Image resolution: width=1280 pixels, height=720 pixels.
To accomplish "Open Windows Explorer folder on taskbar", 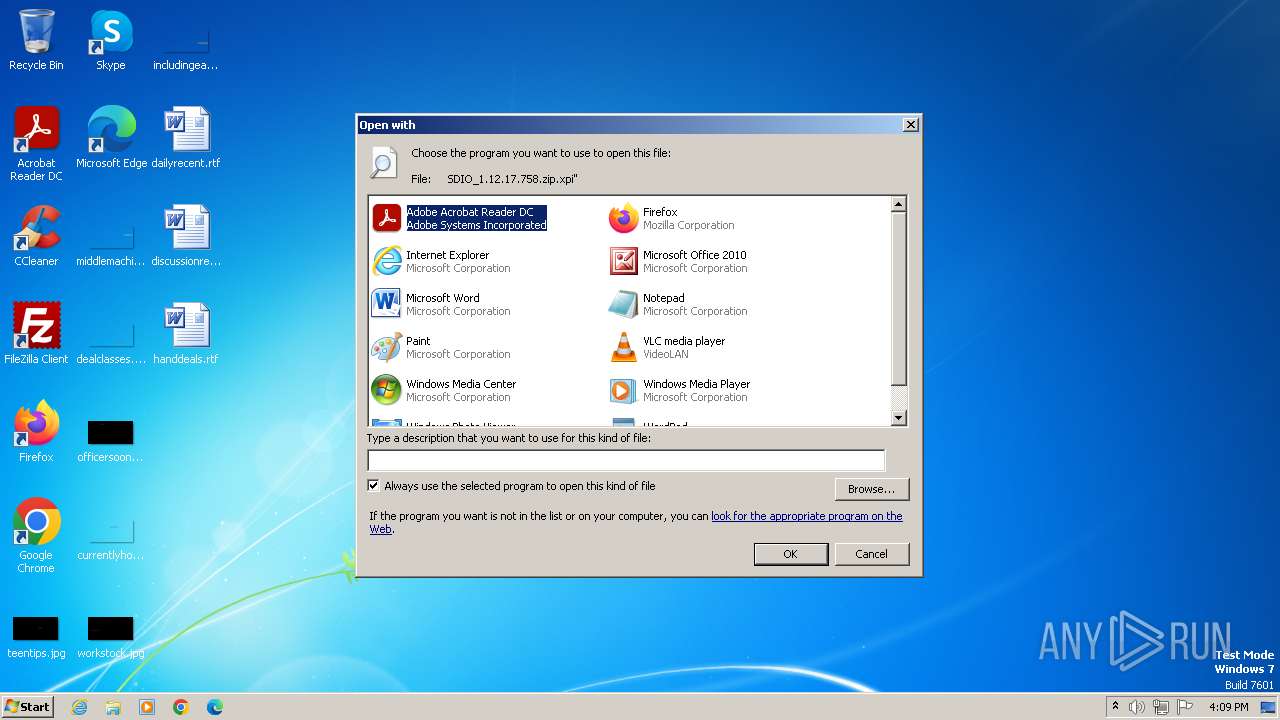I will (x=113, y=707).
